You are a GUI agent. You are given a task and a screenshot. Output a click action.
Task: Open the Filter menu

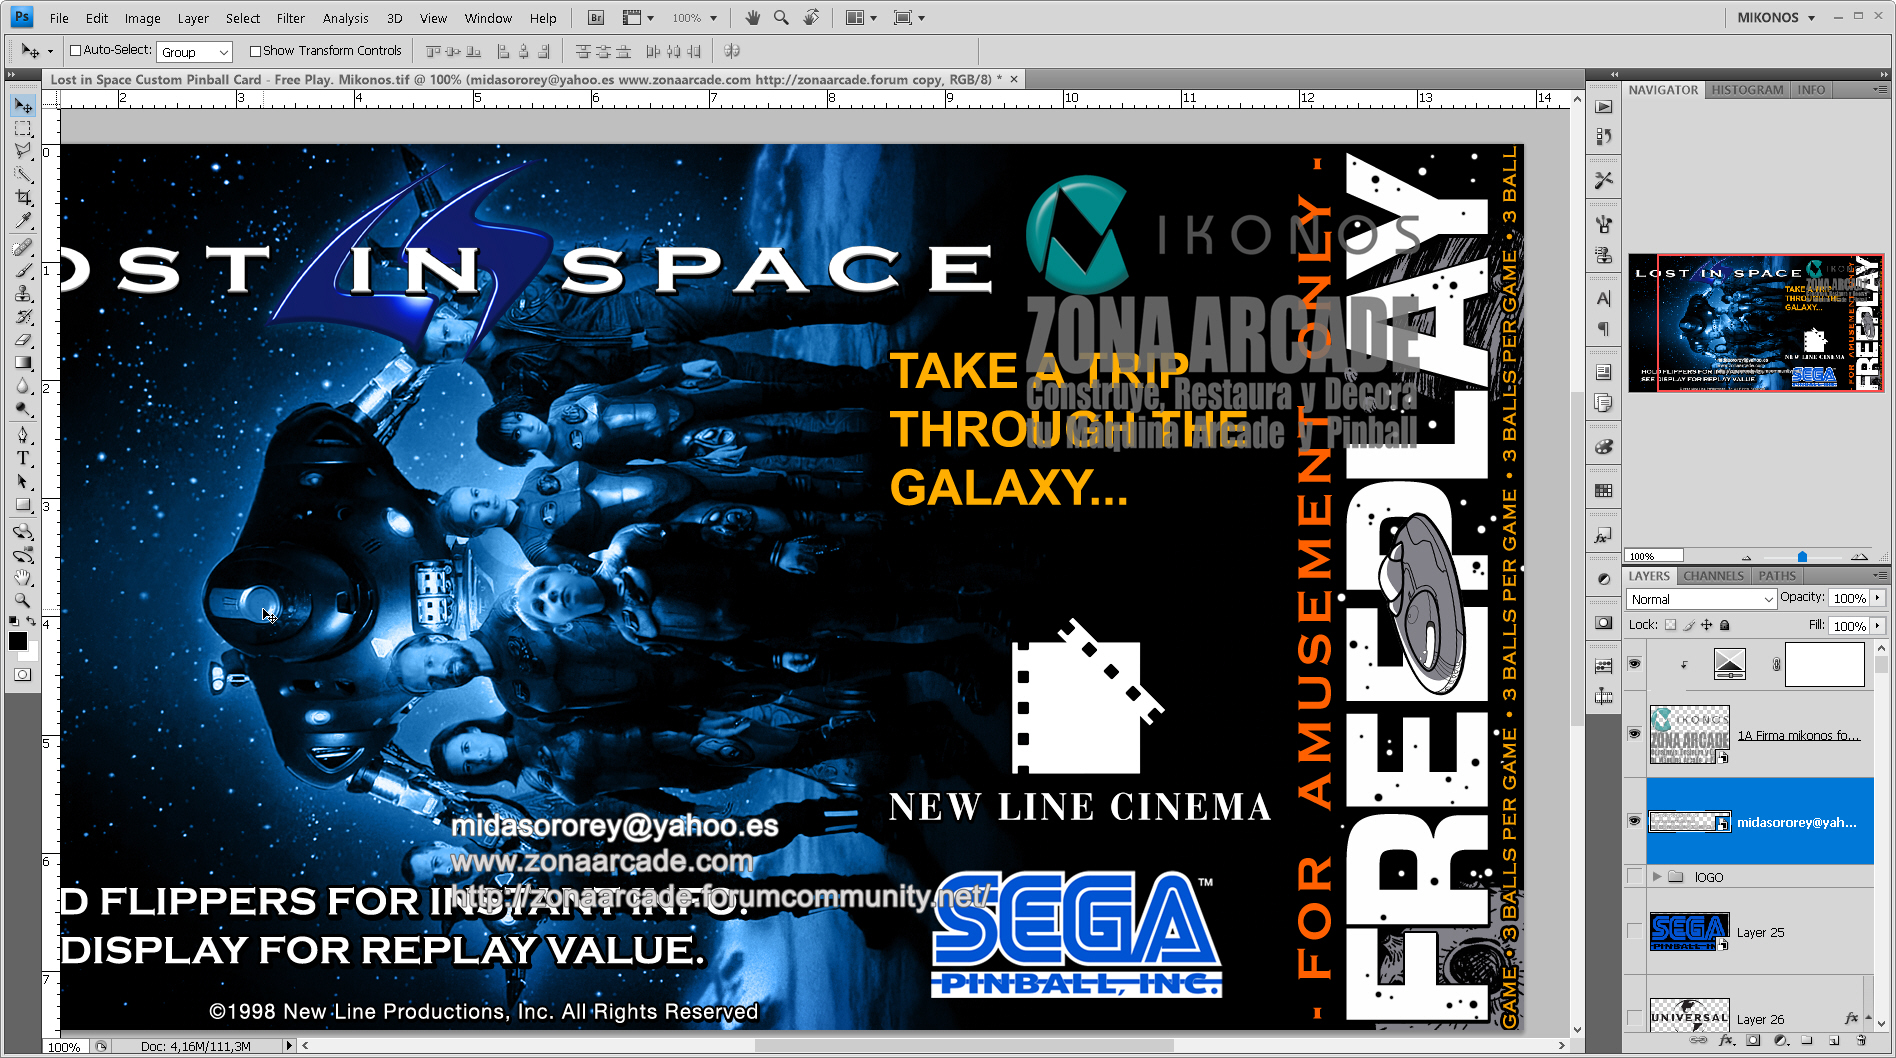pyautogui.click(x=291, y=18)
